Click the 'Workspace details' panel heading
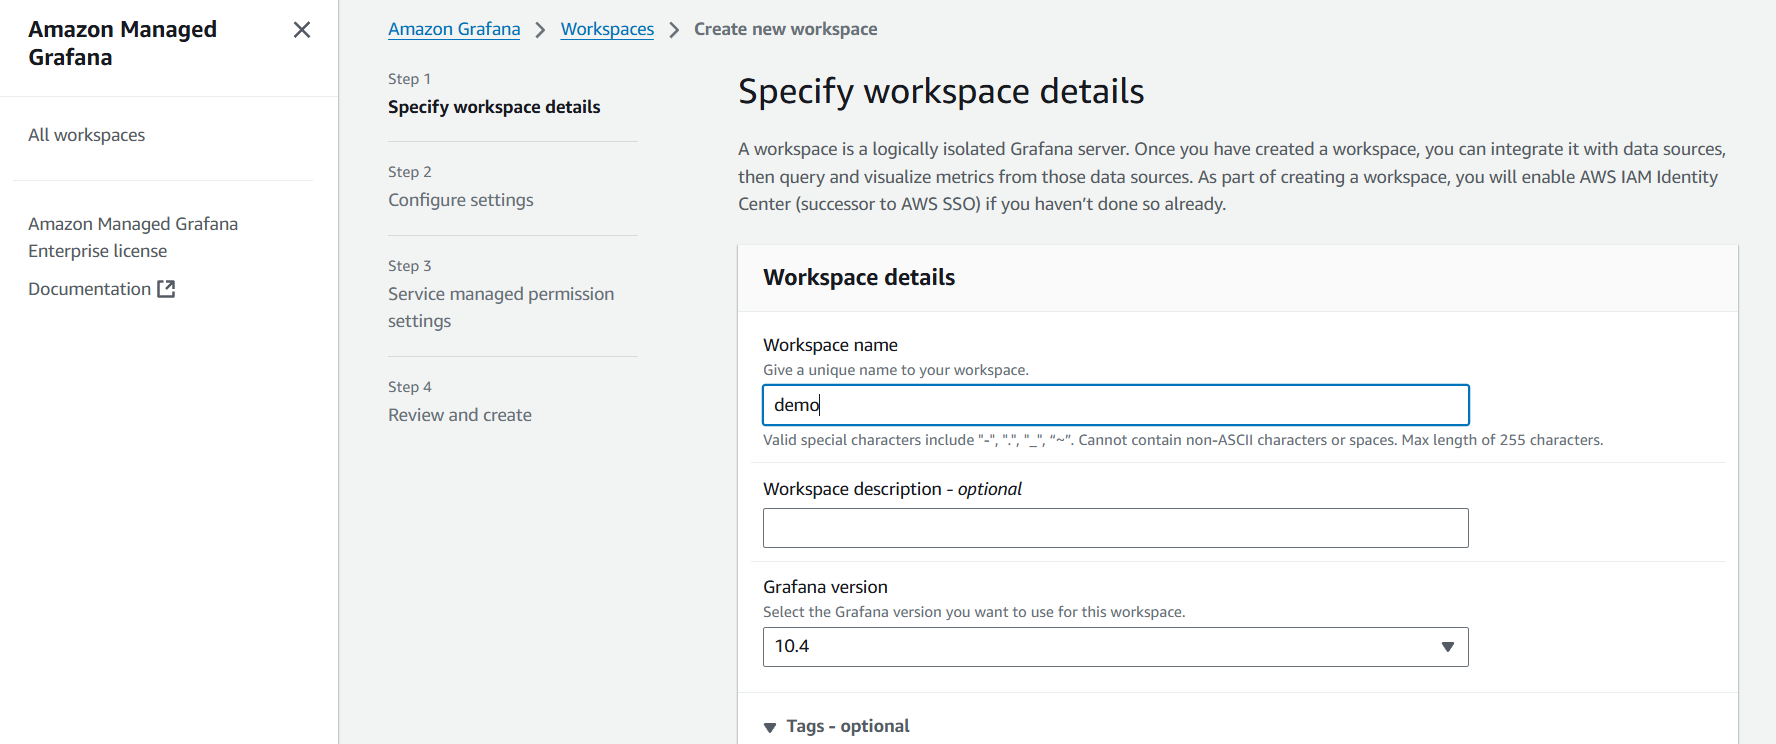The height and width of the screenshot is (744, 1776). tap(859, 277)
